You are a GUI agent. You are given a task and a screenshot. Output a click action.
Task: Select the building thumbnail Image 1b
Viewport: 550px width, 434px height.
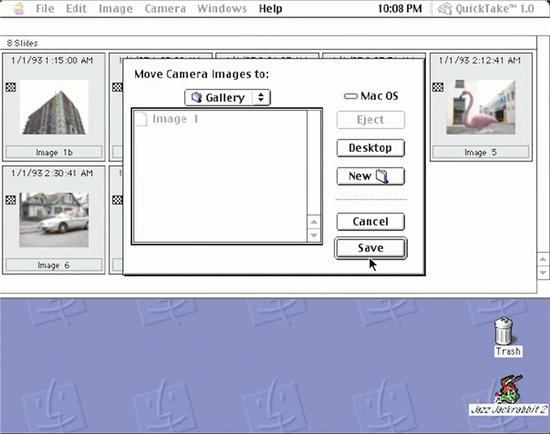(x=54, y=107)
